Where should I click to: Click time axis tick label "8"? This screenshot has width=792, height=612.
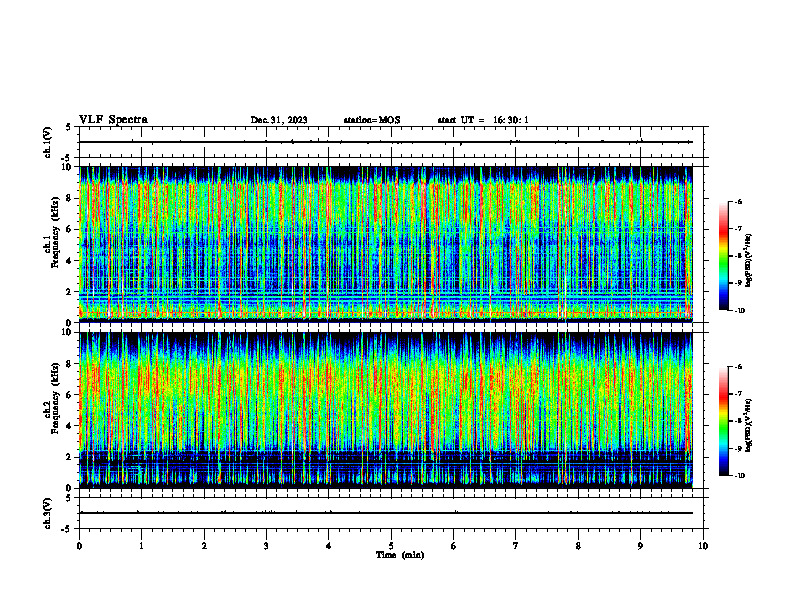pos(578,546)
